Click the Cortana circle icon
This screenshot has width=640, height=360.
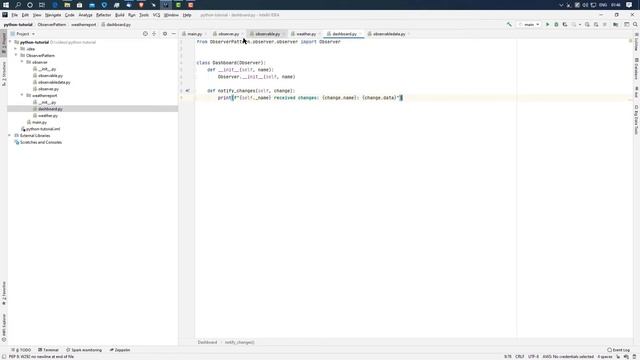point(30,5)
